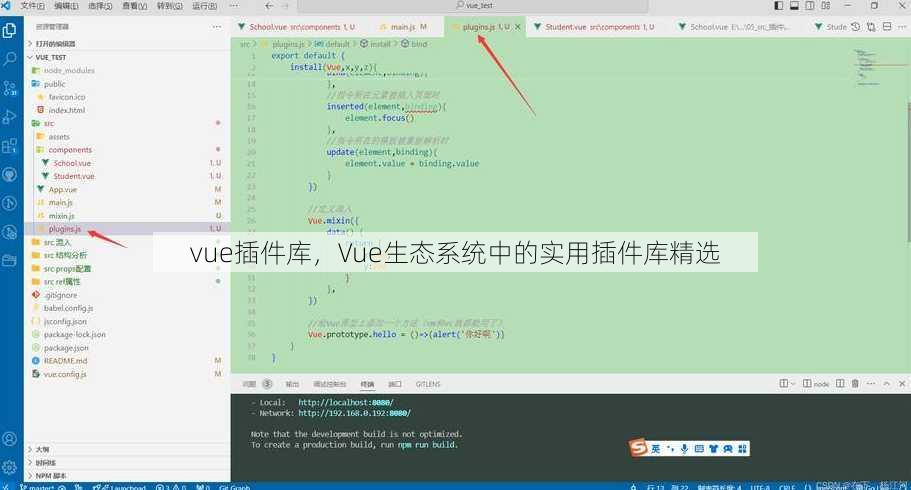
Task: Expand the 打开的编辑器 section
Action: point(127,44)
